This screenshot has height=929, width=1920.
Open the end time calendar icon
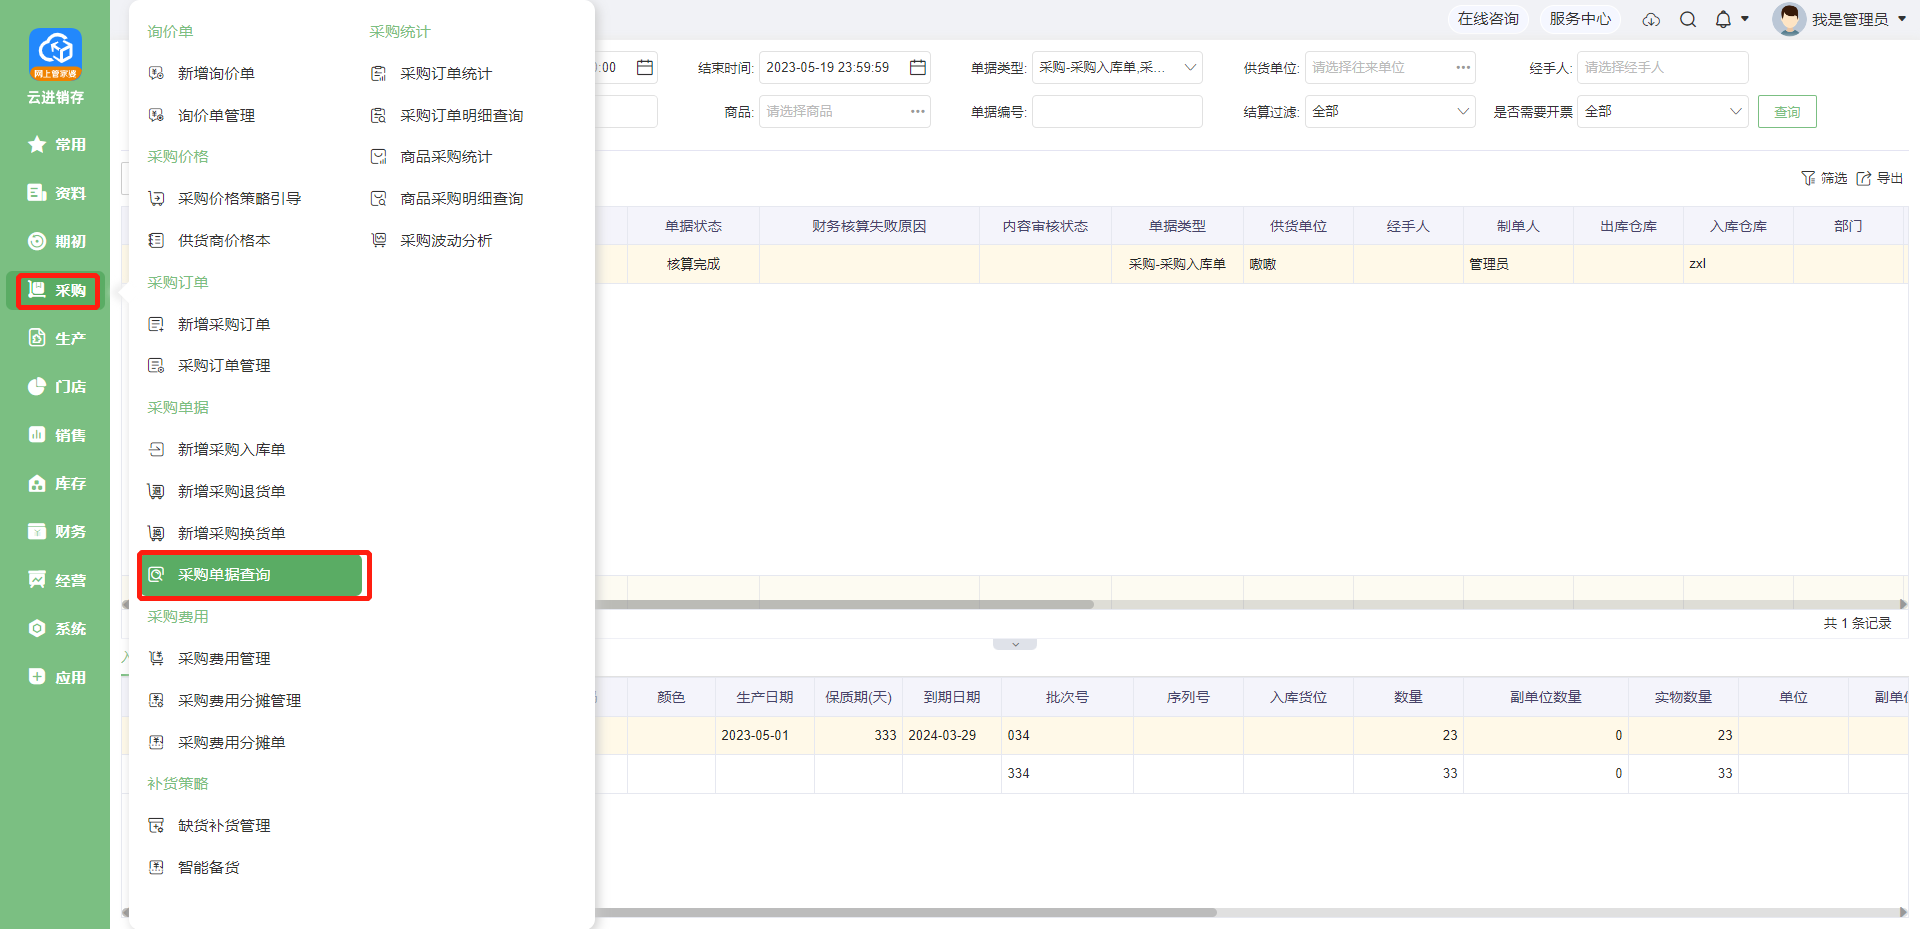point(917,67)
